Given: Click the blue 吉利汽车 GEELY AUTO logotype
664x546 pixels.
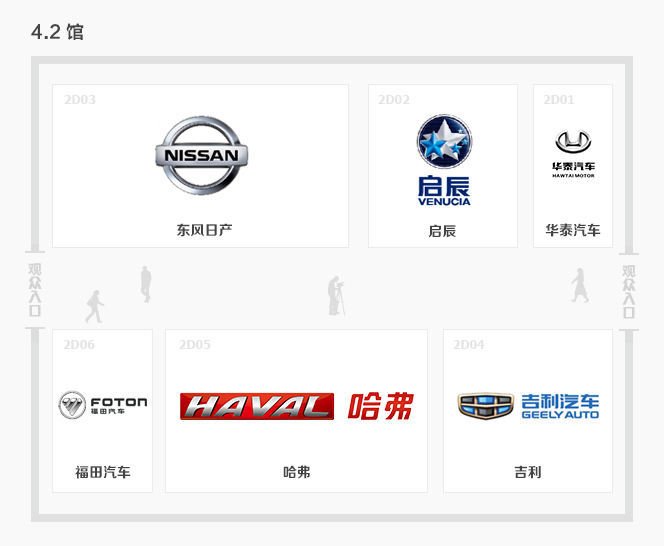Looking at the screenshot, I should click(x=560, y=406).
